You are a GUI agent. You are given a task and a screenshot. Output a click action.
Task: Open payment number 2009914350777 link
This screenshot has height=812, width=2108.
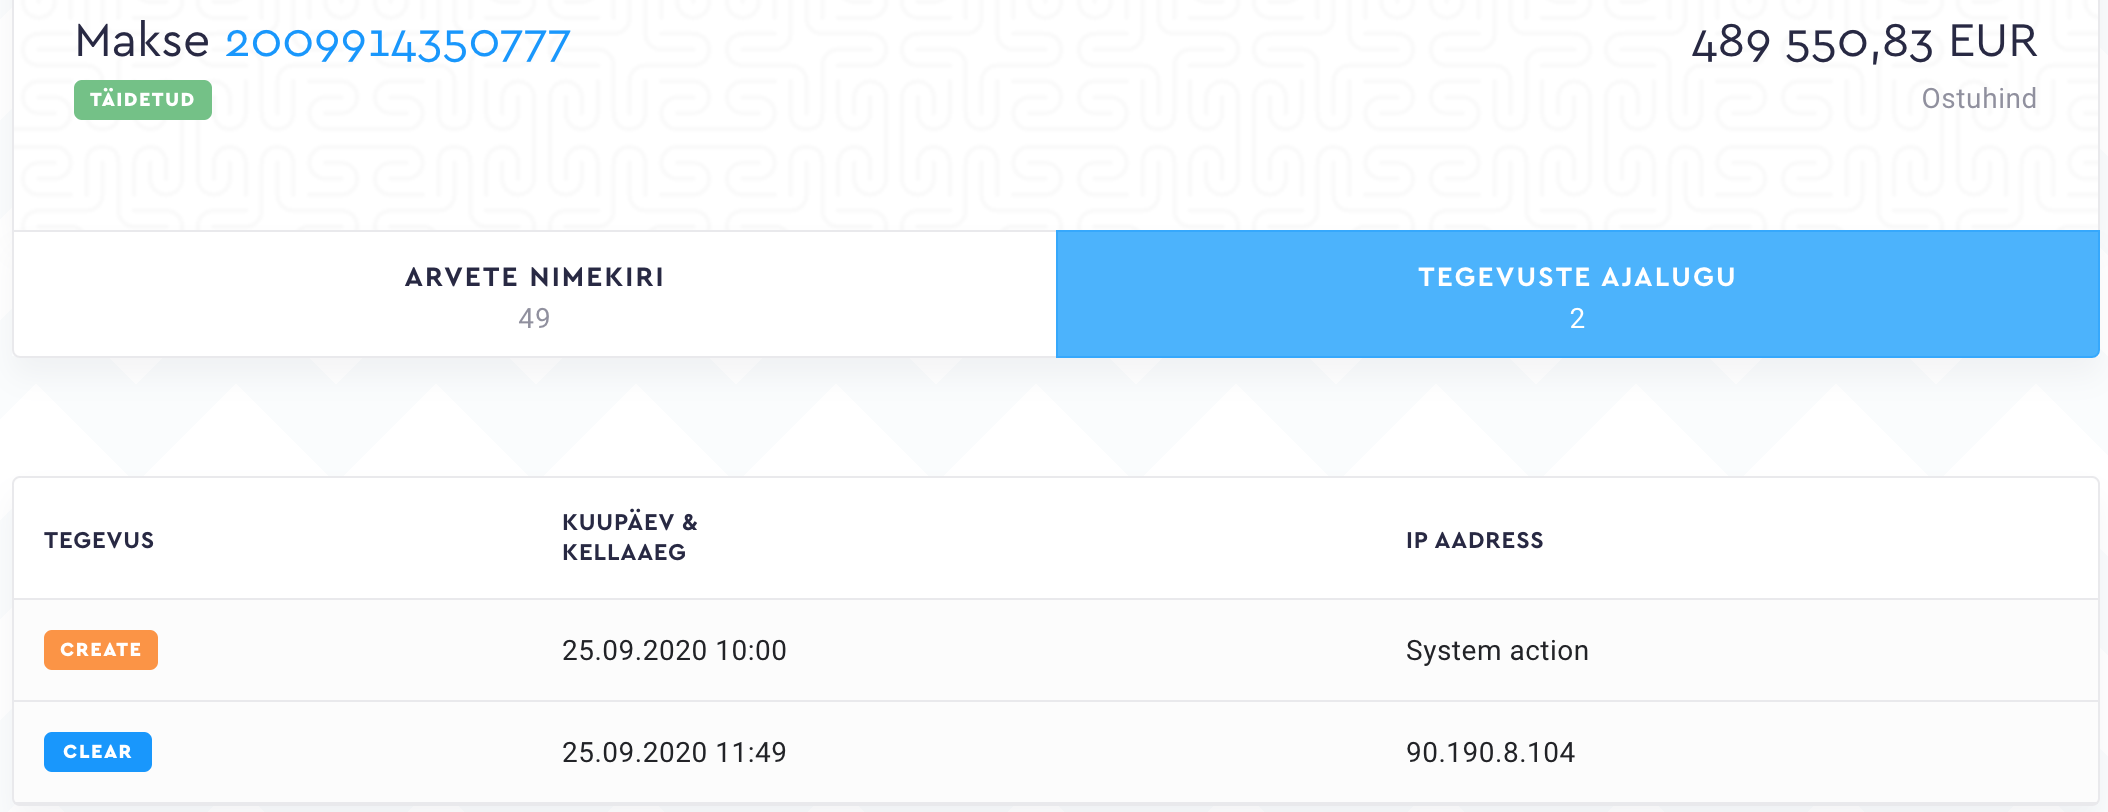[x=397, y=44]
